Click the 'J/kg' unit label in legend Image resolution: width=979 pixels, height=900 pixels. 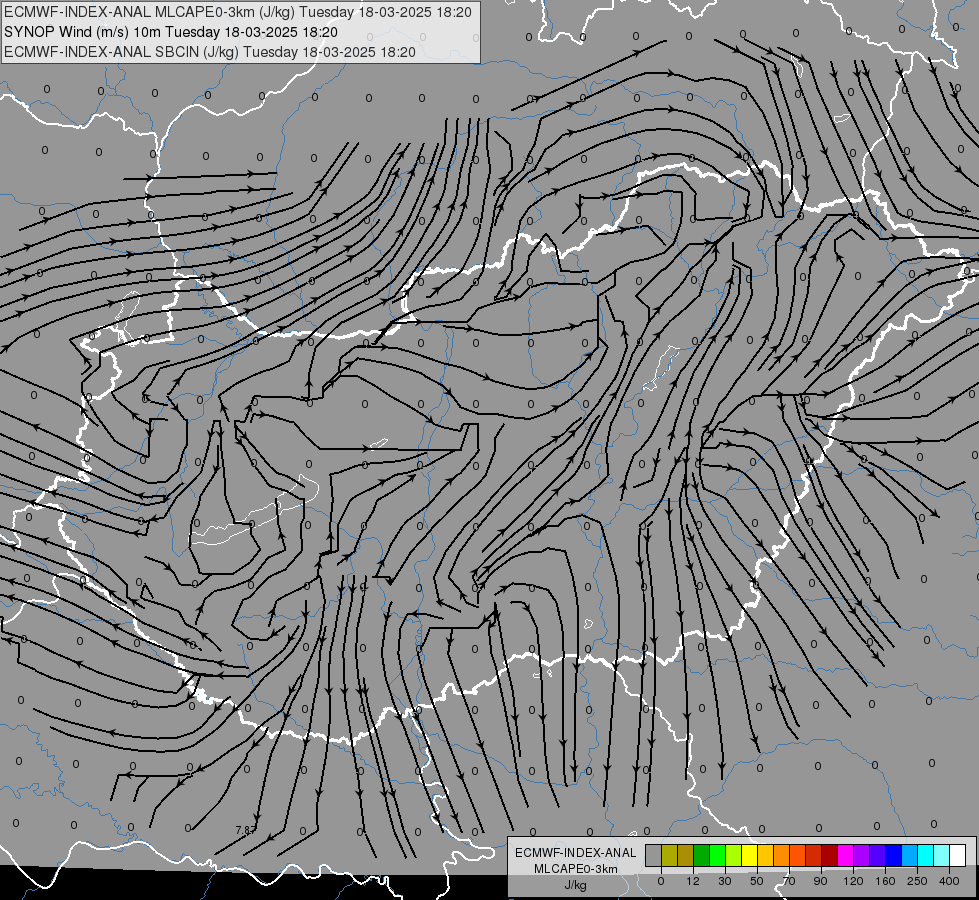point(576,885)
